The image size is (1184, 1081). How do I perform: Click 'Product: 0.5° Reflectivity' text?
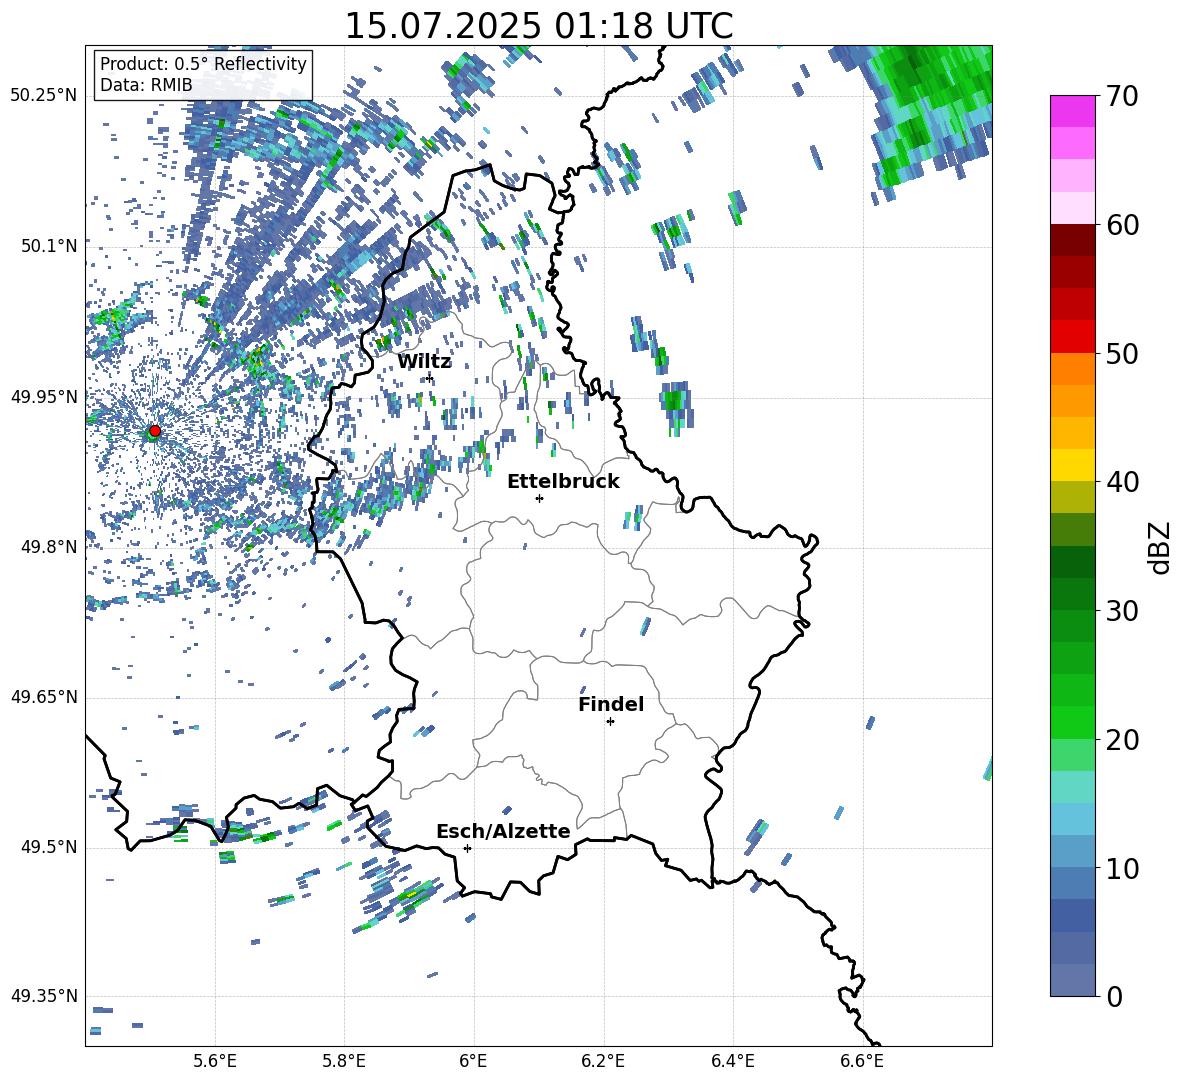203,63
